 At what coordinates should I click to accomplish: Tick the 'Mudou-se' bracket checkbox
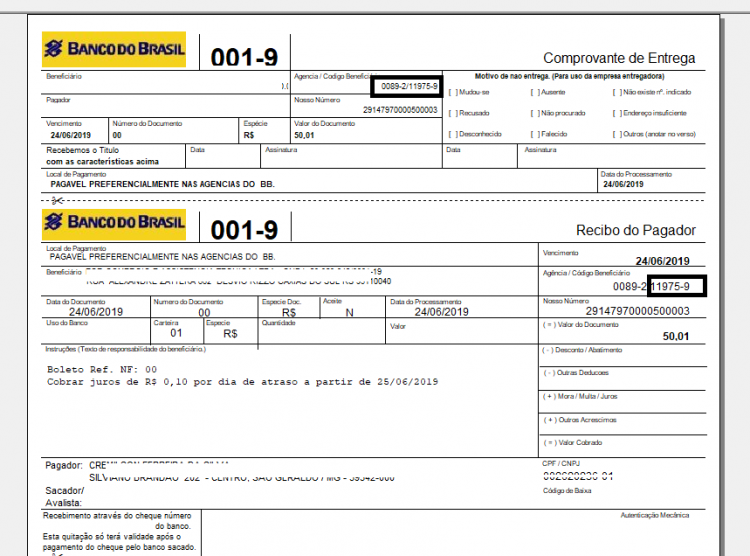pos(453,92)
